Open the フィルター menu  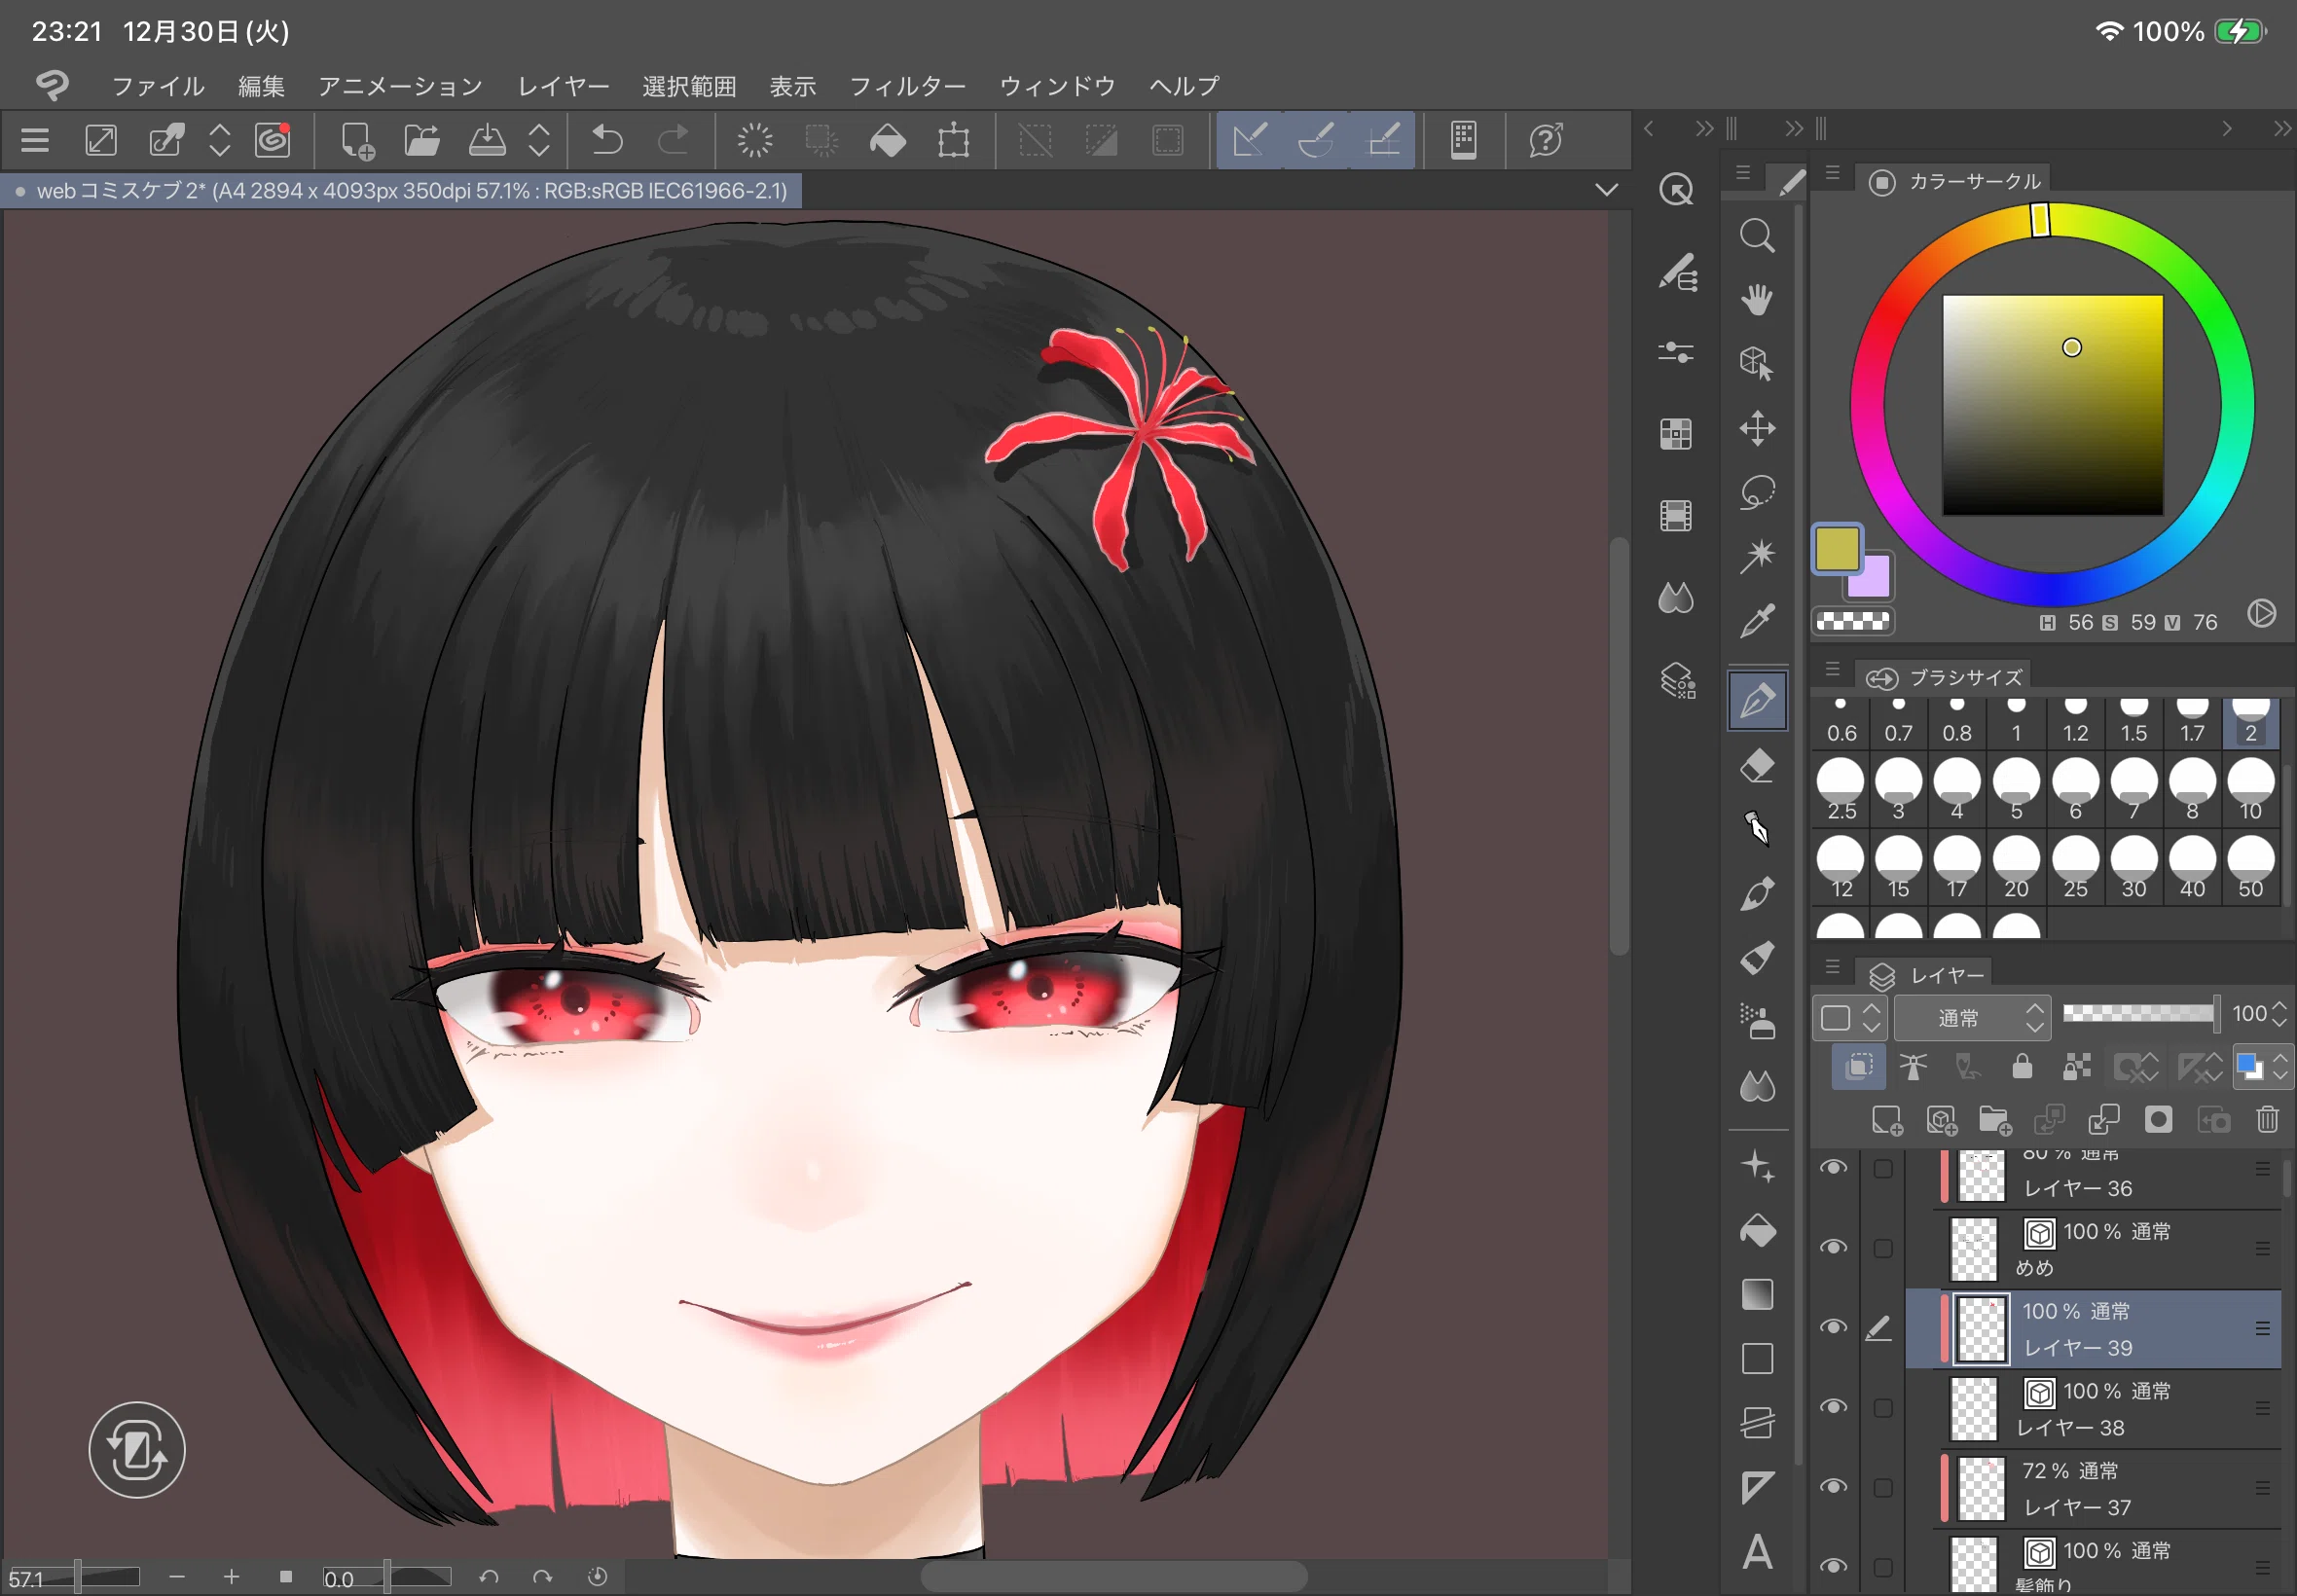pyautogui.click(x=907, y=87)
